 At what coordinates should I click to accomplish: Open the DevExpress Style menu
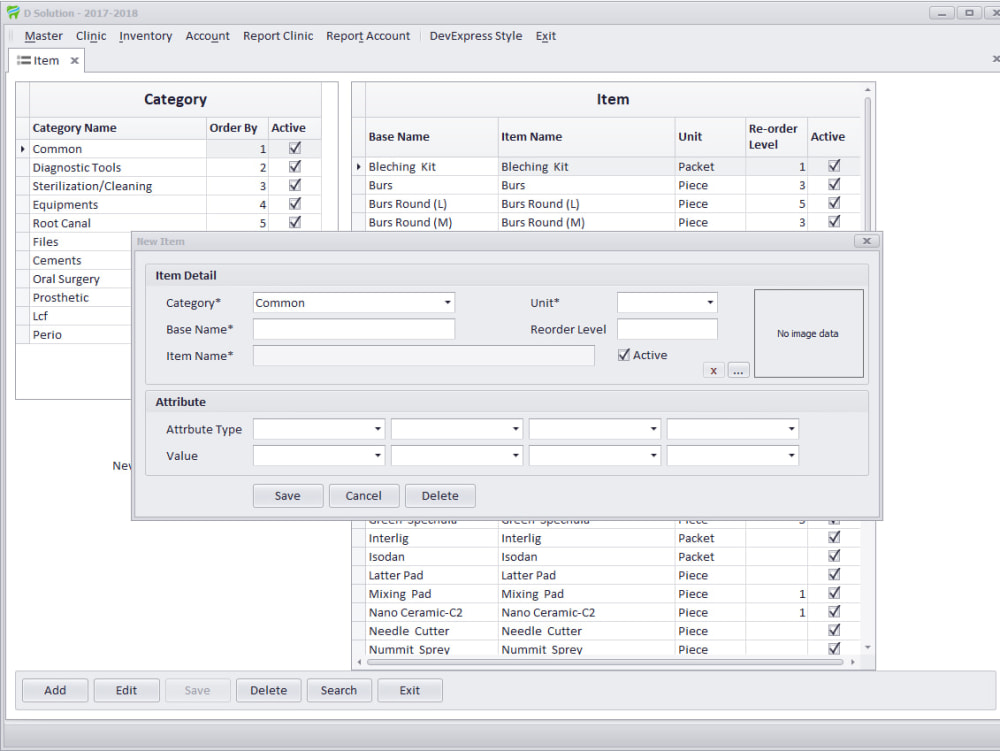click(475, 36)
